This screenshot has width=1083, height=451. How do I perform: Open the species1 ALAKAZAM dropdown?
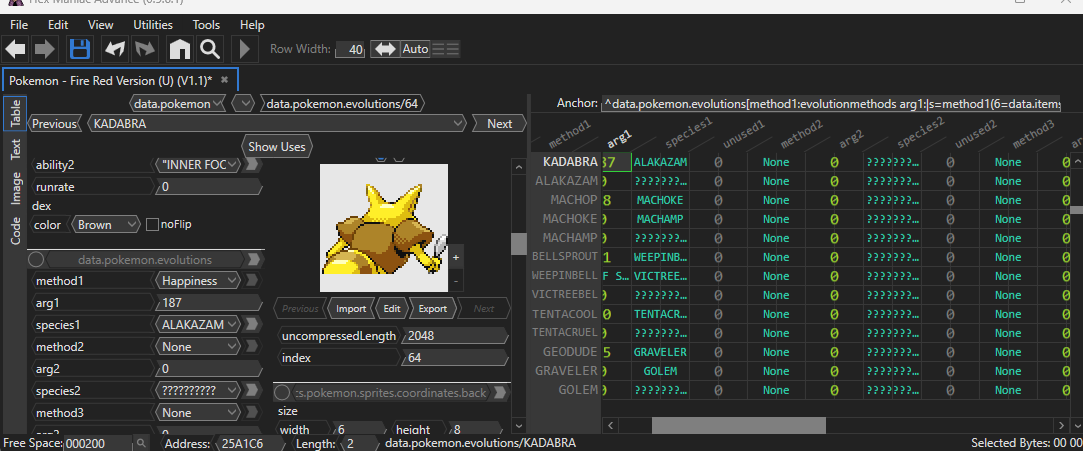198,324
